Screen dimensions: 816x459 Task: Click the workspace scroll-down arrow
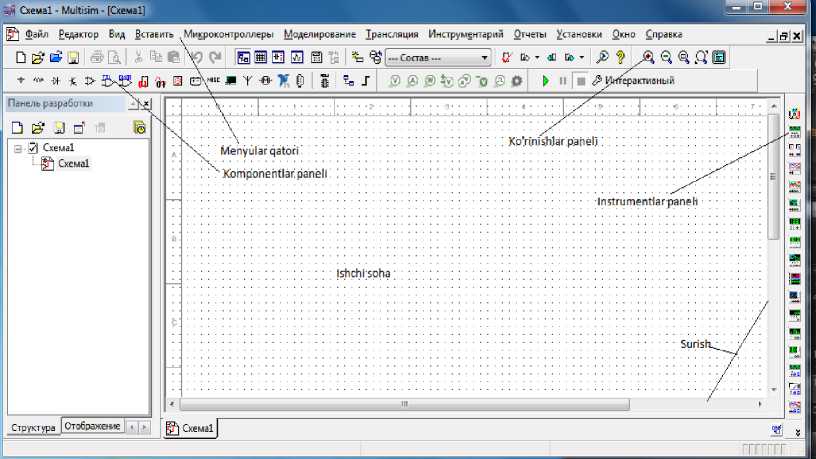pos(773,389)
